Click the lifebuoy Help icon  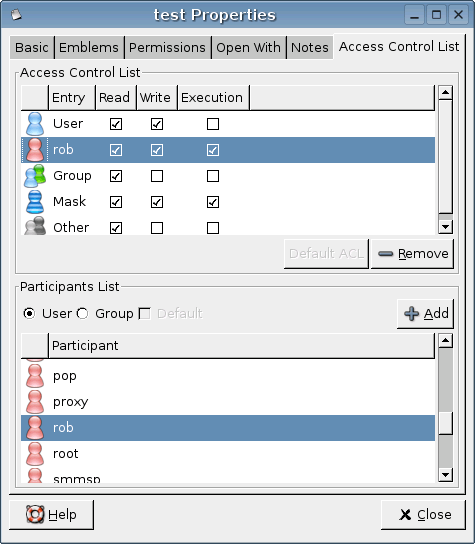35,515
